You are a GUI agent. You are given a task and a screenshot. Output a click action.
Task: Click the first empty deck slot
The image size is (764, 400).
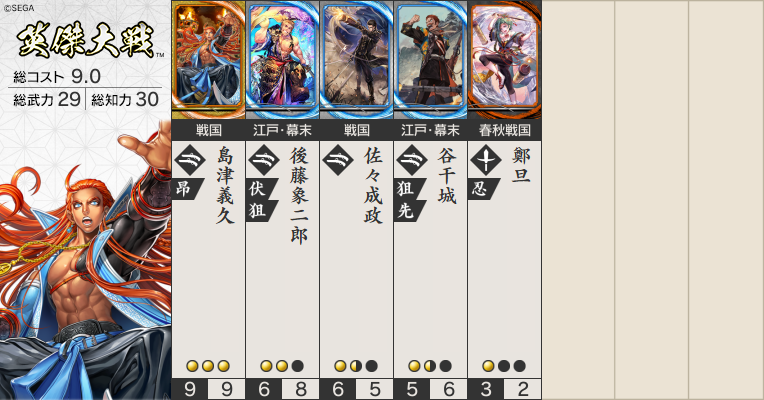click(x=578, y=200)
